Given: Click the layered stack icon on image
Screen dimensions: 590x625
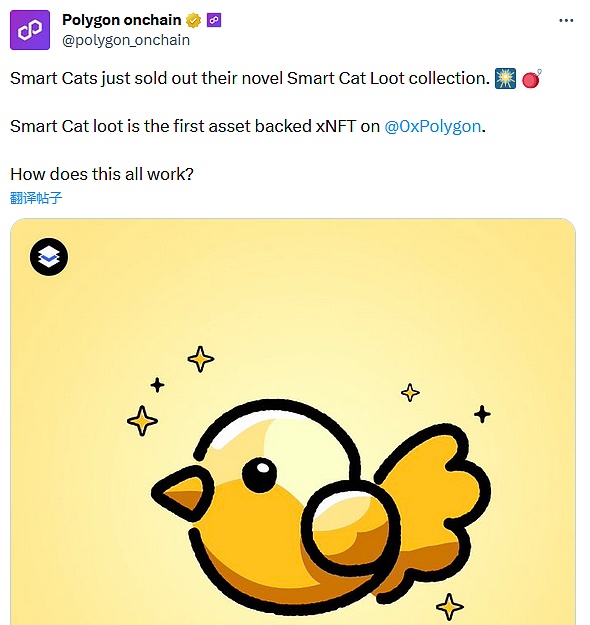Looking at the screenshot, I should pos(49,257).
